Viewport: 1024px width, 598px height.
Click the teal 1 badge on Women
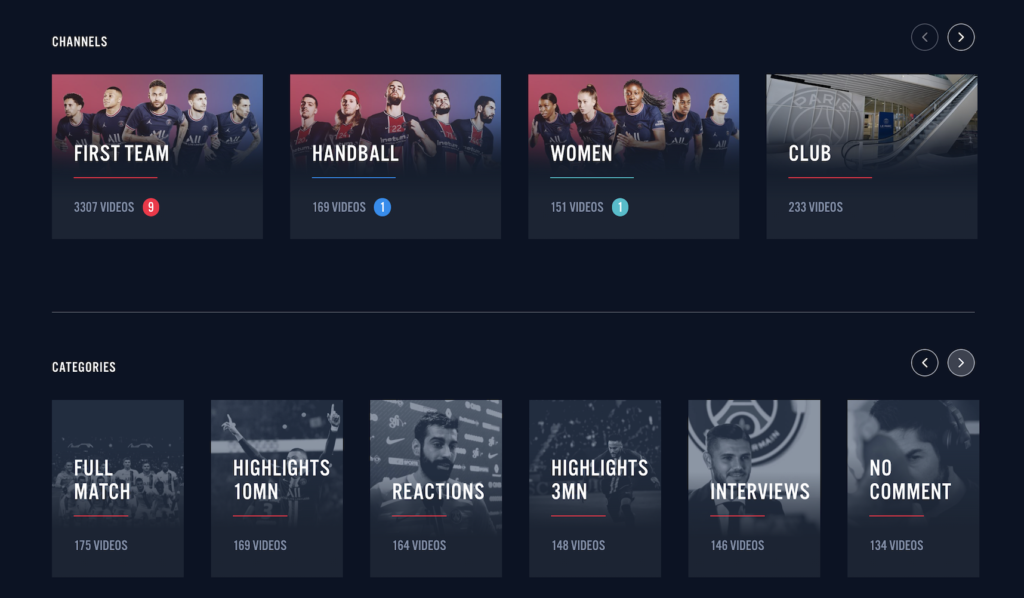pos(620,207)
